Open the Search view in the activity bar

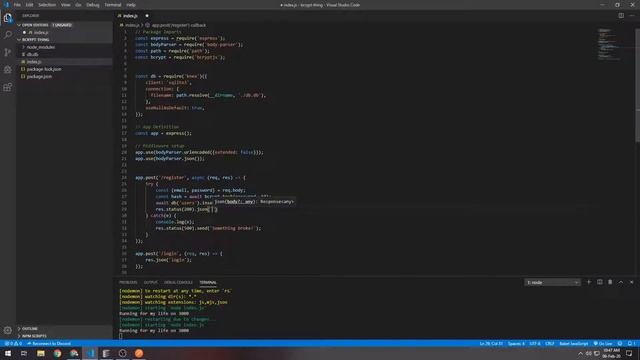(x=8, y=35)
